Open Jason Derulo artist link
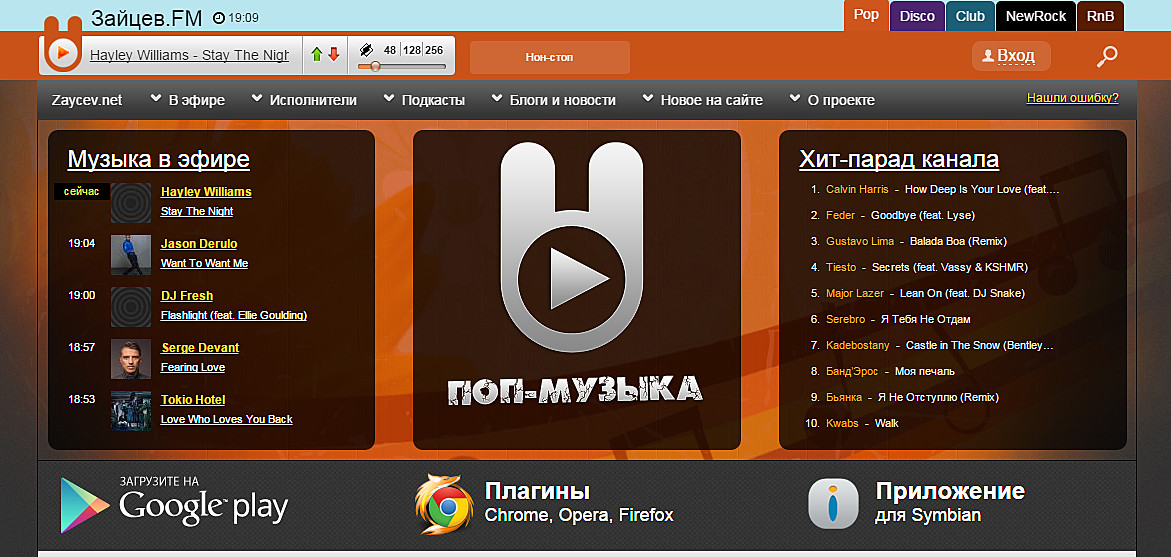Viewport: 1171px width, 557px height. click(199, 244)
